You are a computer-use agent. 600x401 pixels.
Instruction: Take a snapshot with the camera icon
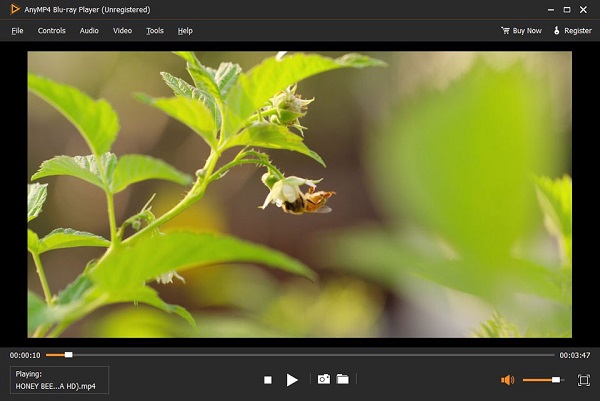click(x=323, y=380)
